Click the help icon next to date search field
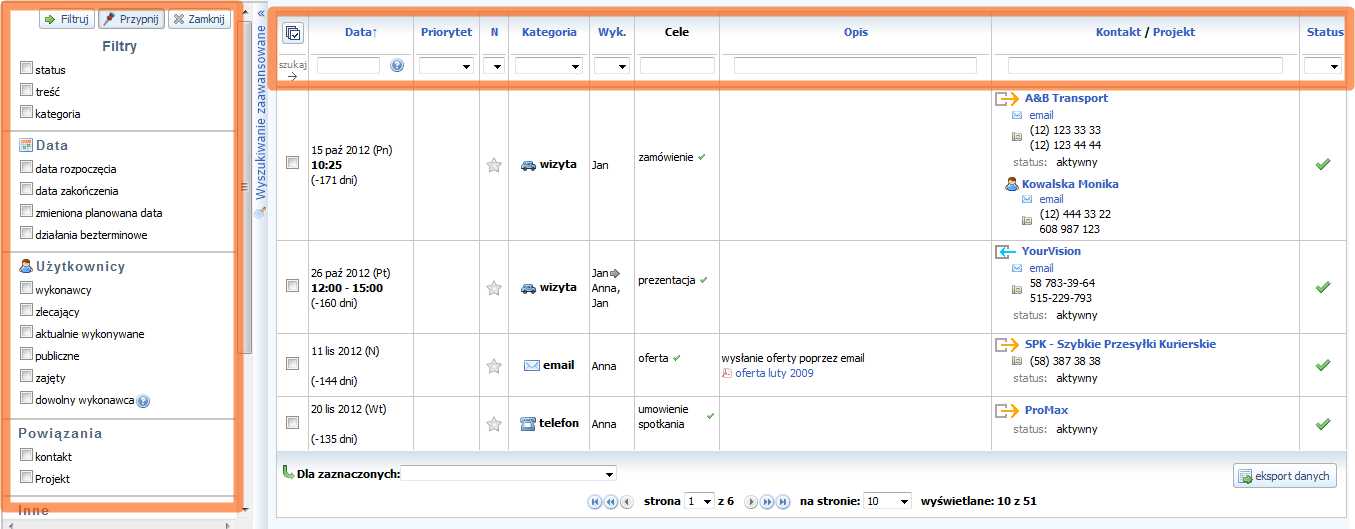This screenshot has width=1355, height=529. [397, 66]
